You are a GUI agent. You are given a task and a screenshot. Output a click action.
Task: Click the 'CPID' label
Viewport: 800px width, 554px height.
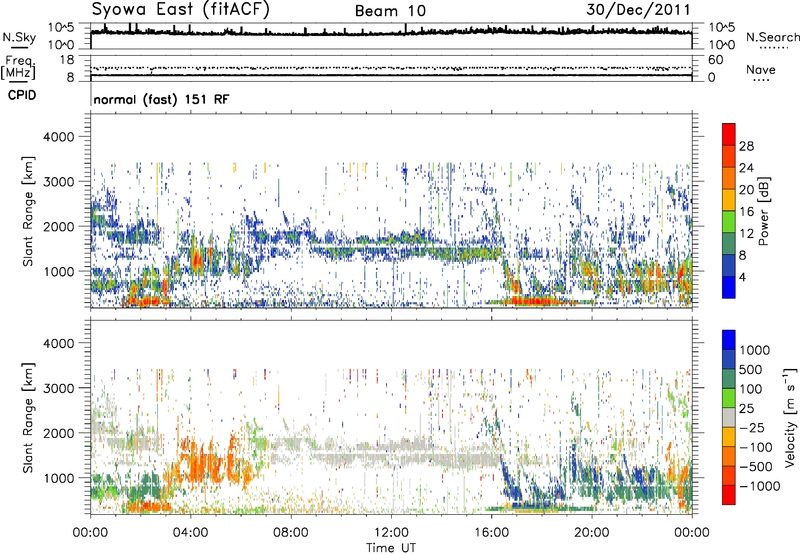point(22,95)
